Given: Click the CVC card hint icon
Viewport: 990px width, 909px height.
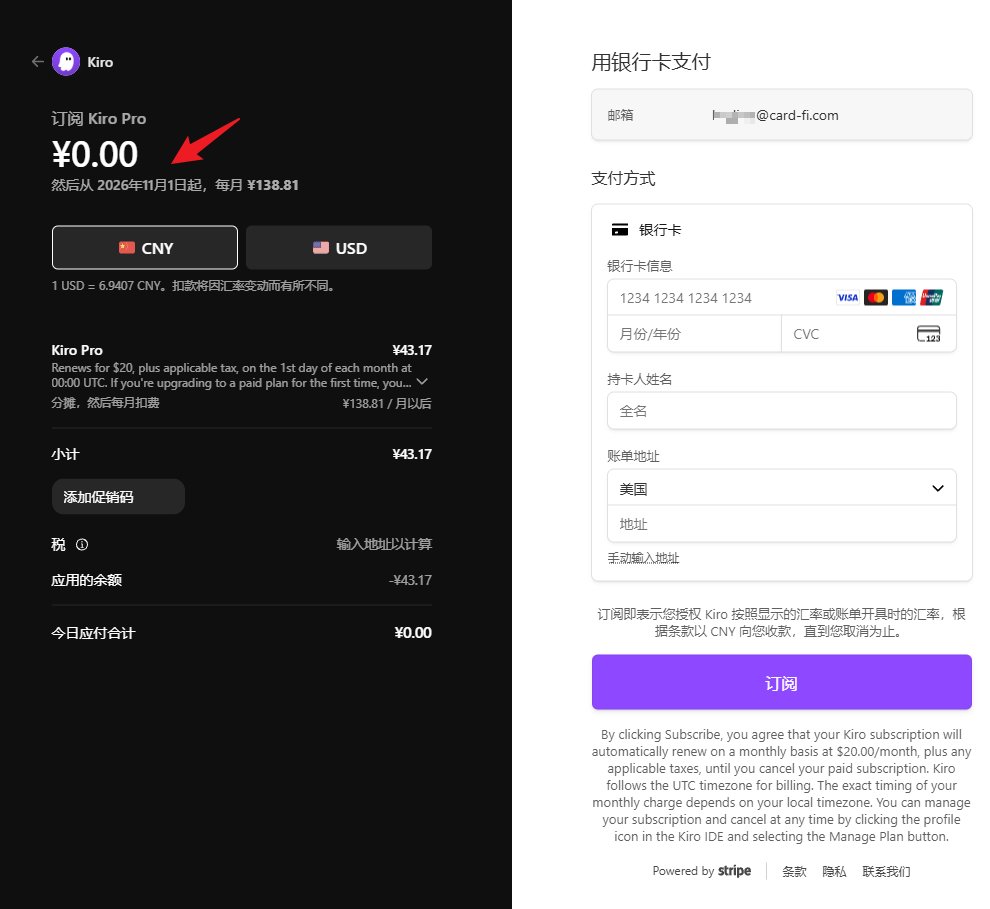Looking at the screenshot, I should [928, 334].
